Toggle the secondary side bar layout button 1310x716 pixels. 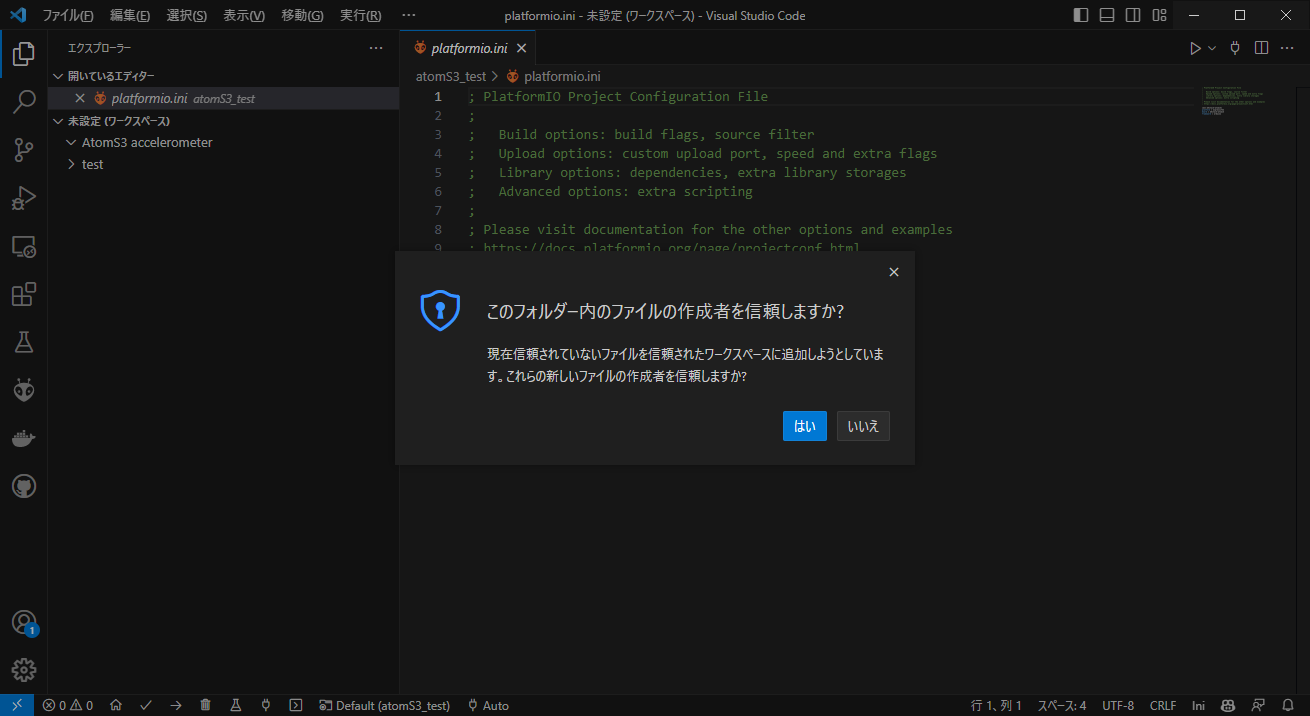coord(1133,16)
